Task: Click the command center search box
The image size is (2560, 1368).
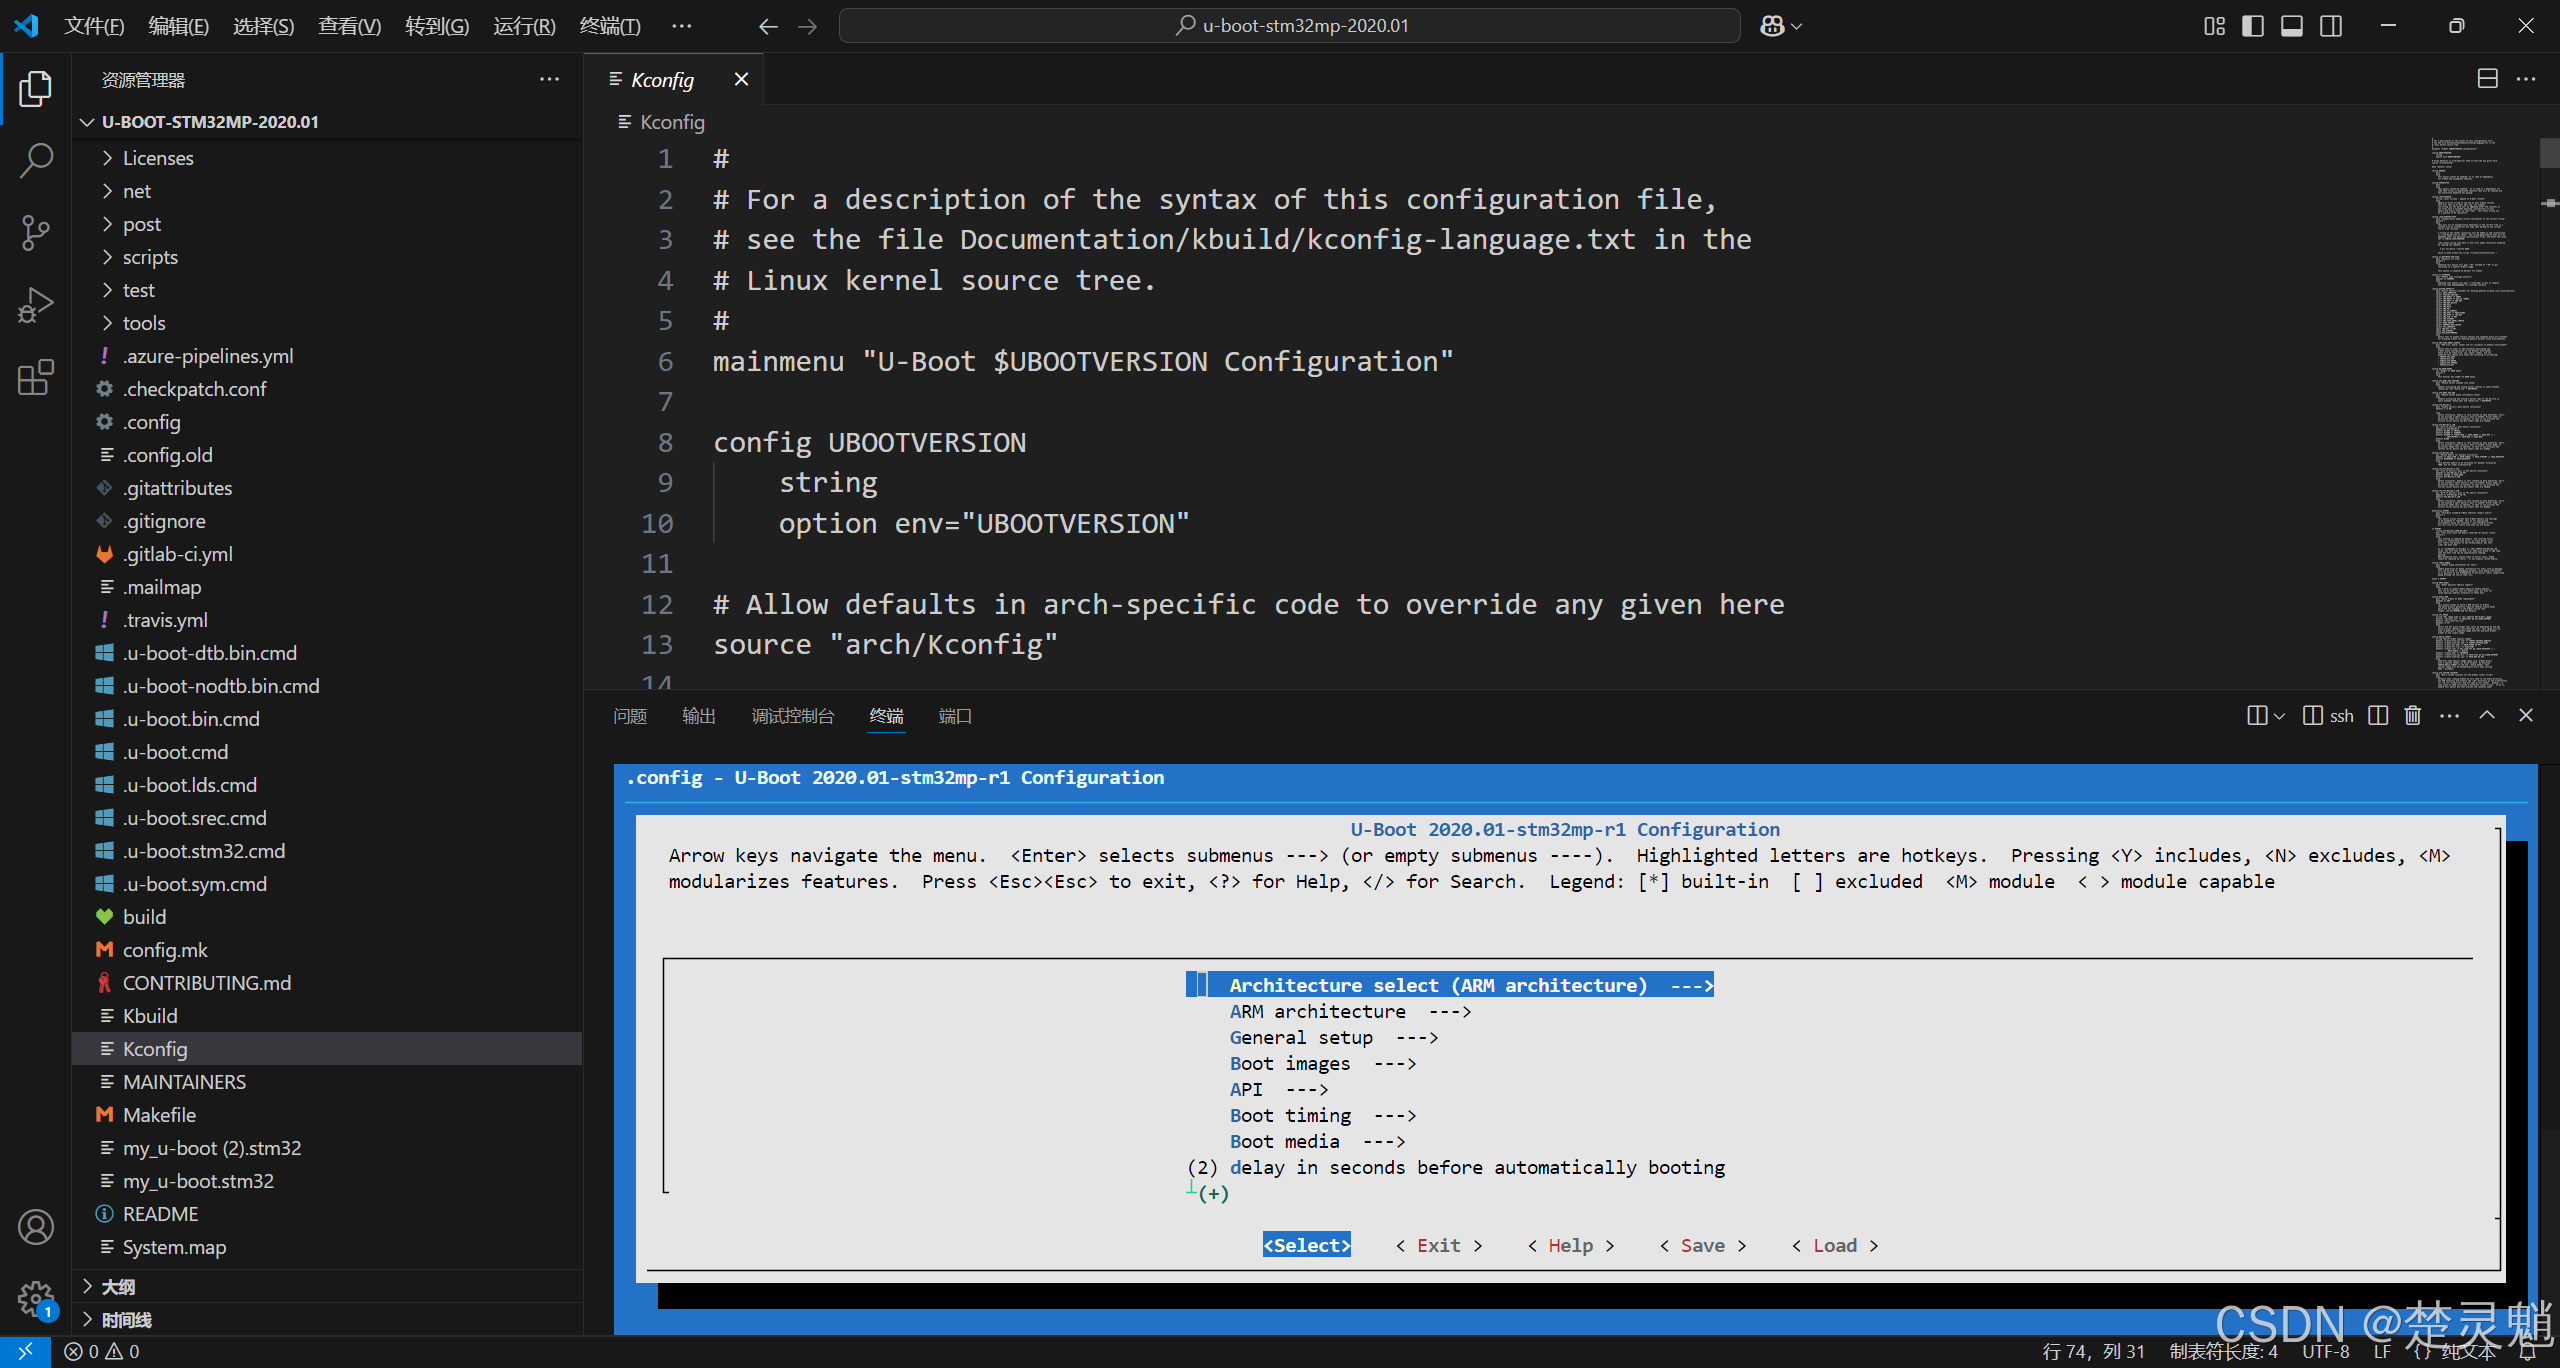Action: 1289,26
